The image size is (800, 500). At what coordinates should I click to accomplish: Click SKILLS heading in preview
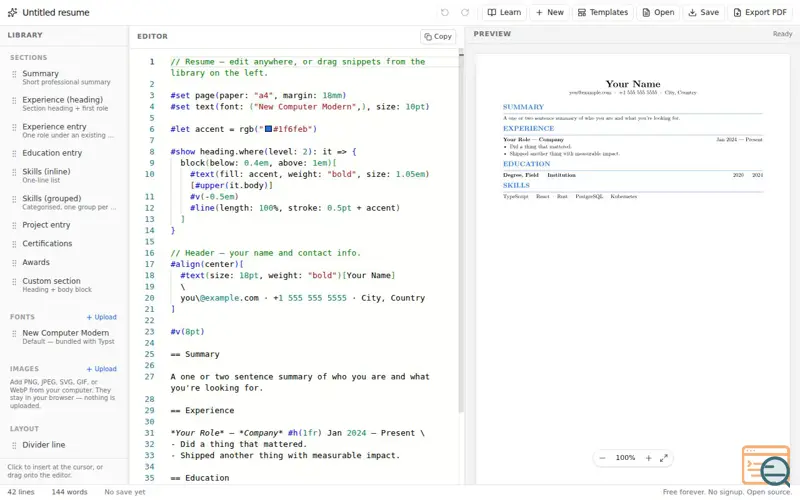(x=516, y=185)
